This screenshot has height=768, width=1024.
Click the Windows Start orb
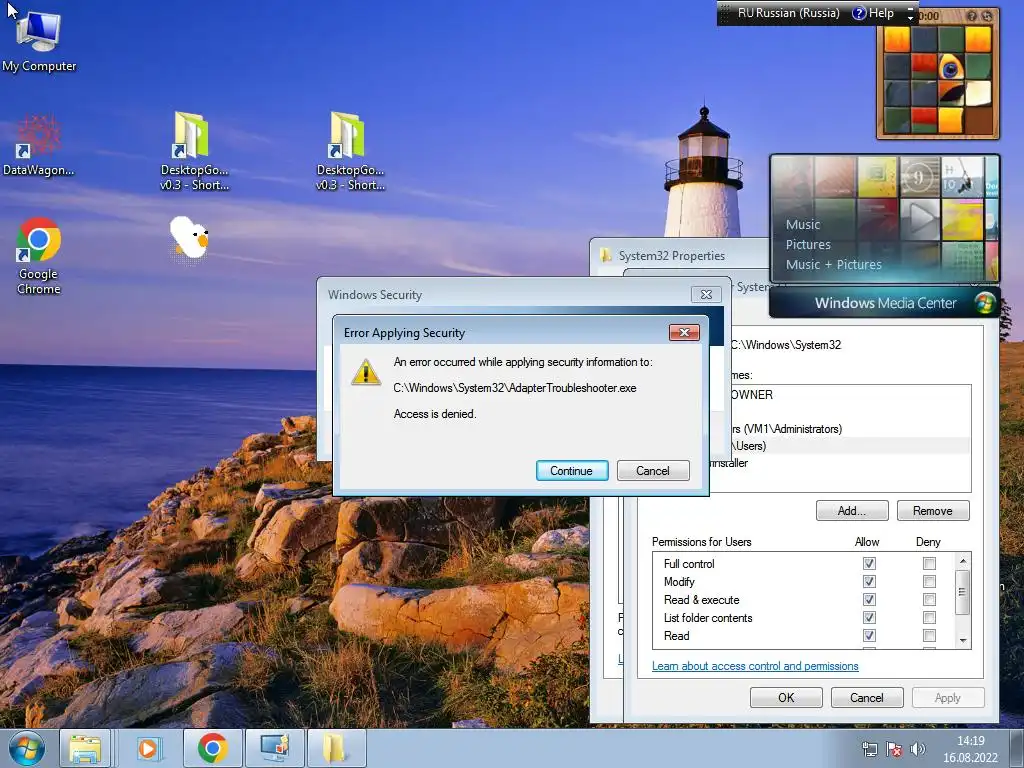click(27, 748)
